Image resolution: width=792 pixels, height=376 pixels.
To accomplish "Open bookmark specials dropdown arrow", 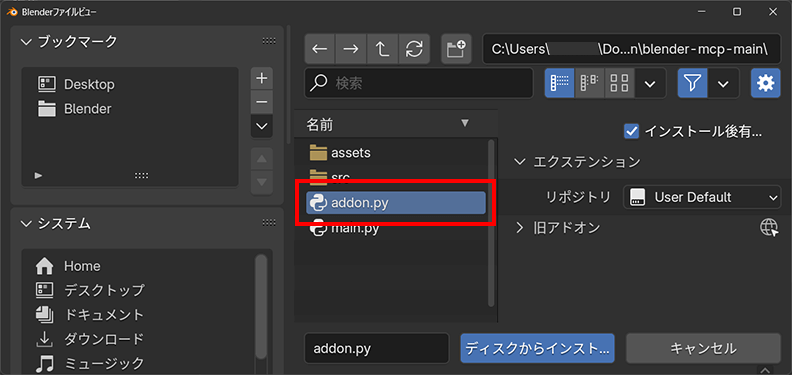I will (x=262, y=126).
